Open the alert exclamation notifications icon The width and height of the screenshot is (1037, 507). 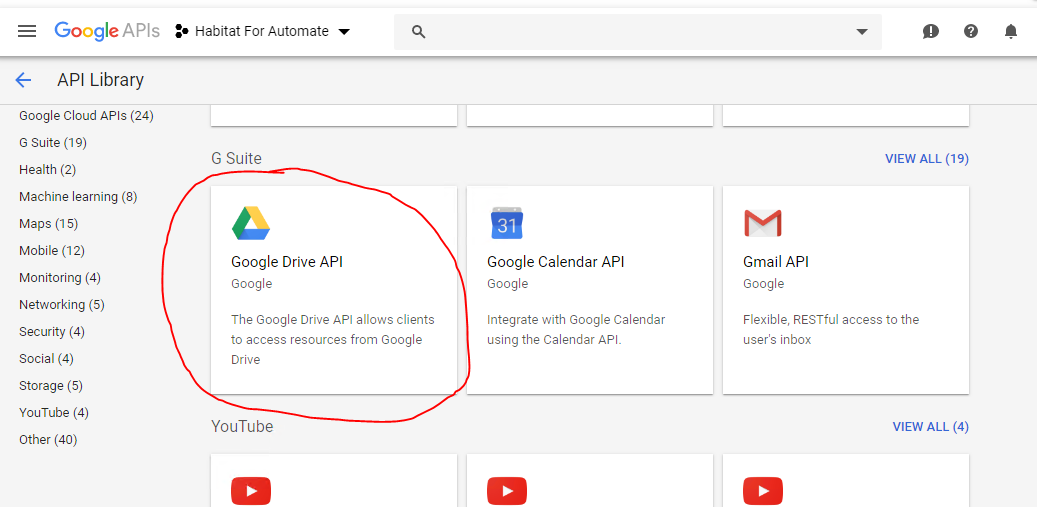tap(931, 31)
